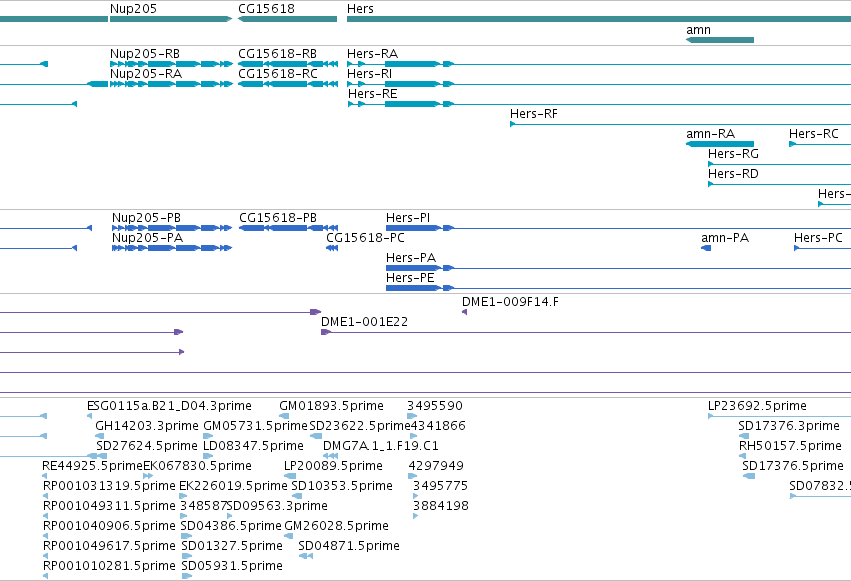851x581 pixels.
Task: Select the RP001031319.5prime EST label
Action: pos(110,486)
